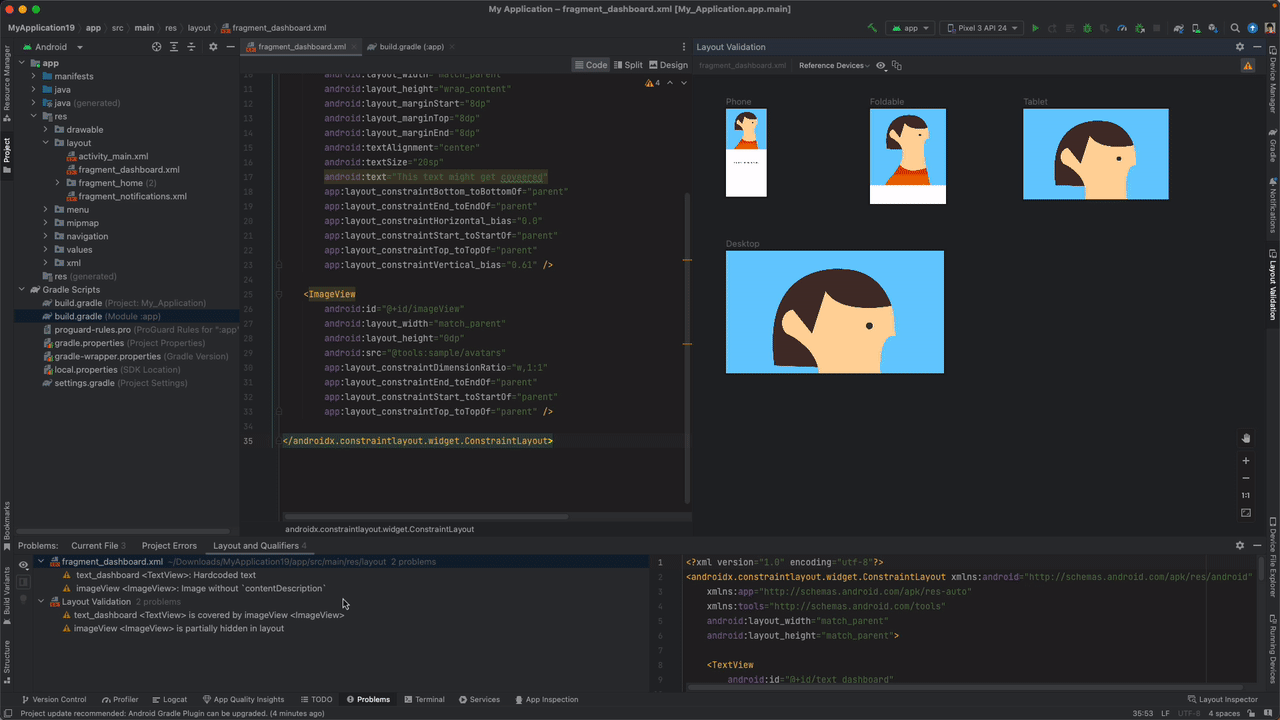The height and width of the screenshot is (720, 1280).
Task: Collapse the Layout Validation problems group
Action: pos(41,602)
